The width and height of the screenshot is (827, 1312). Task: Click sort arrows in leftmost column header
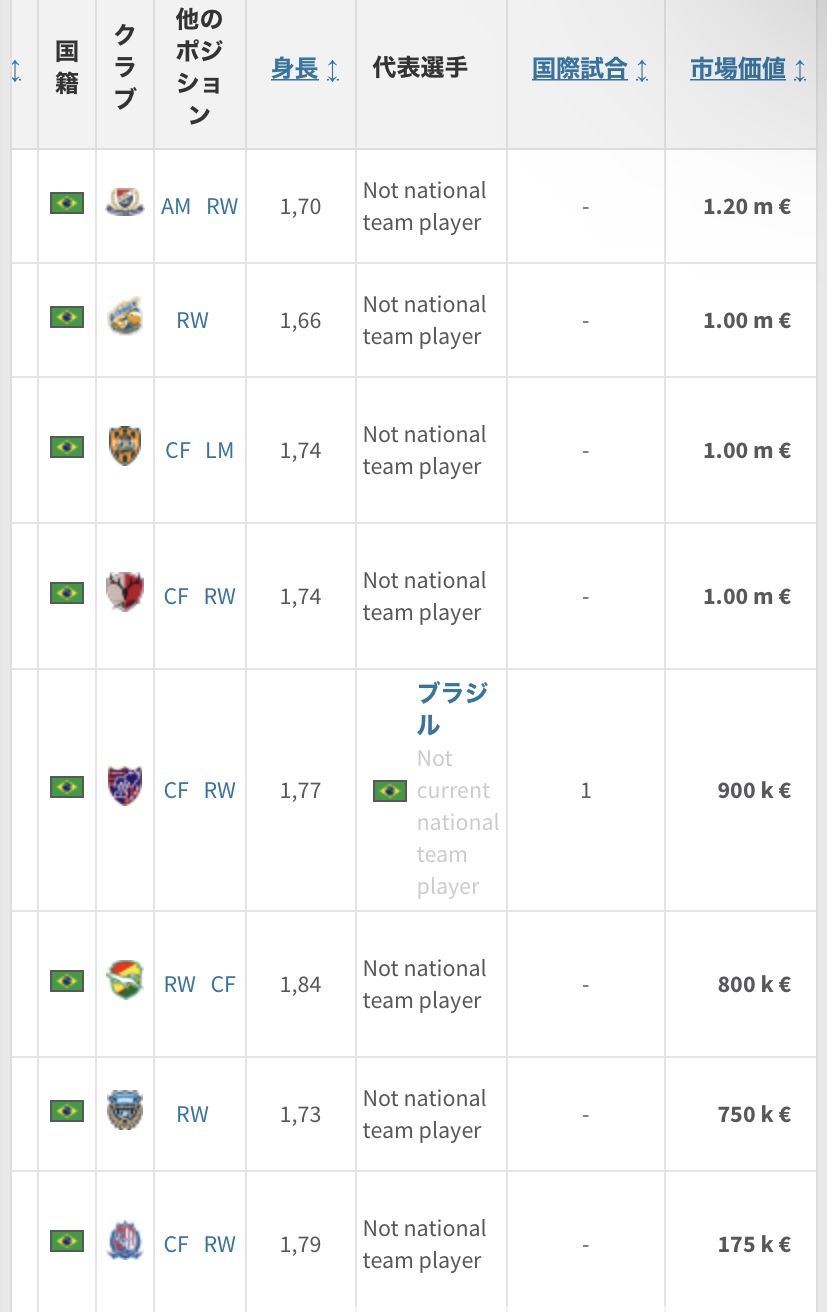click(16, 71)
